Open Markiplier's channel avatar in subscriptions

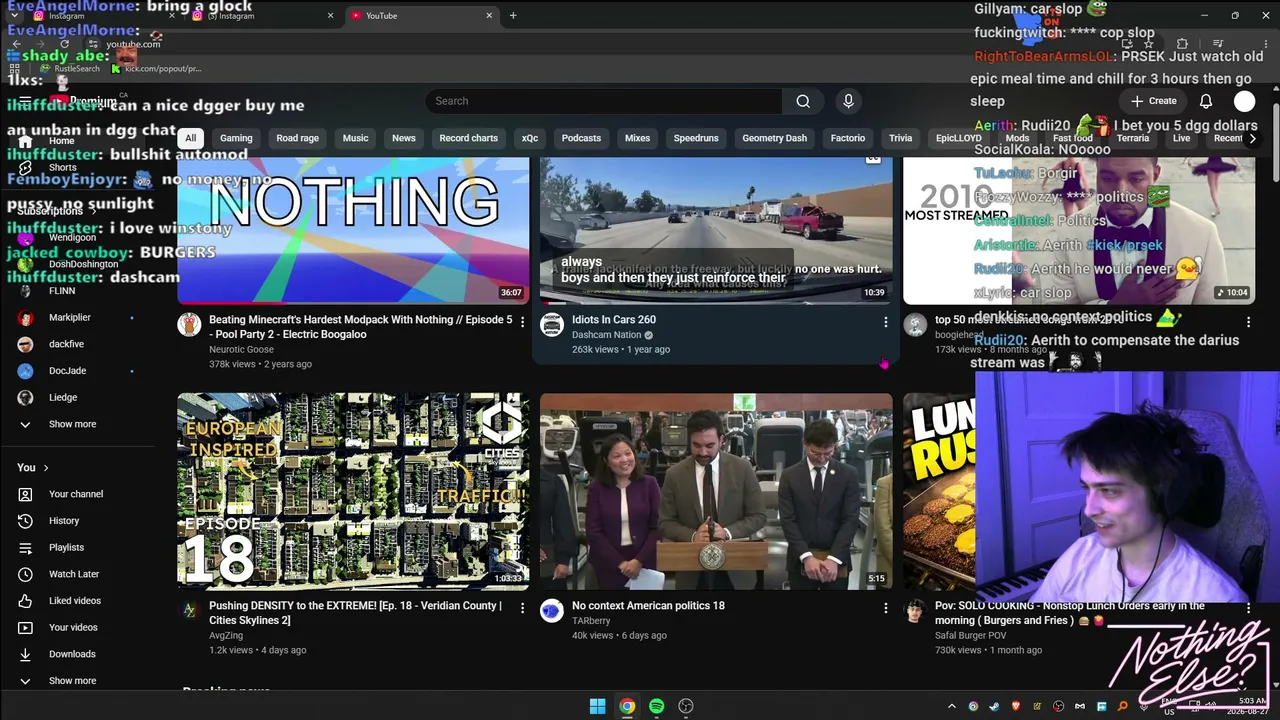click(26, 318)
